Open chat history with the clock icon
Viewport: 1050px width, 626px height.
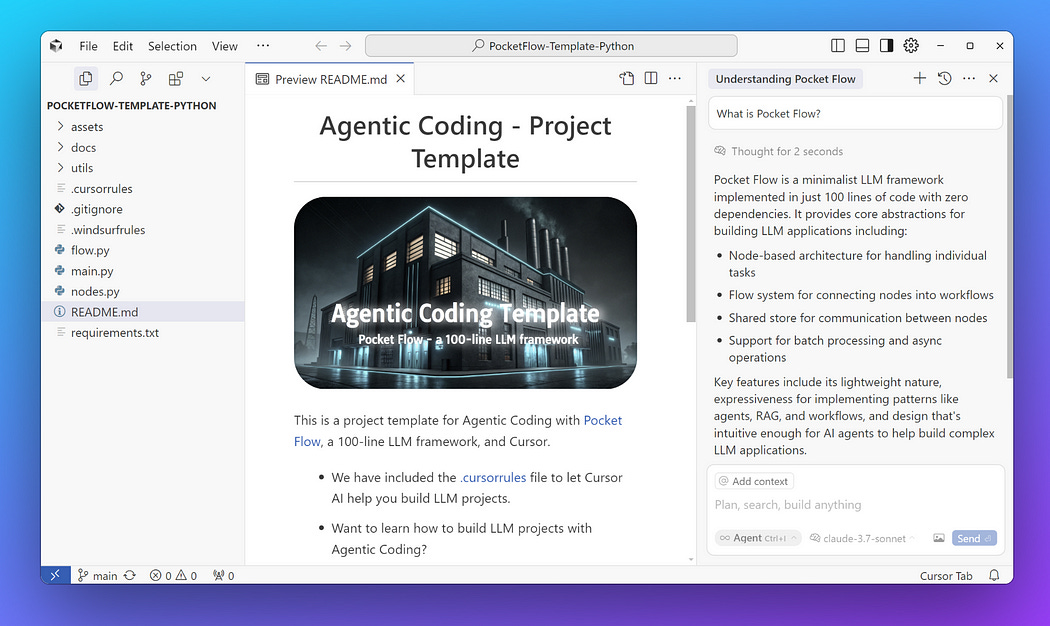tap(944, 78)
